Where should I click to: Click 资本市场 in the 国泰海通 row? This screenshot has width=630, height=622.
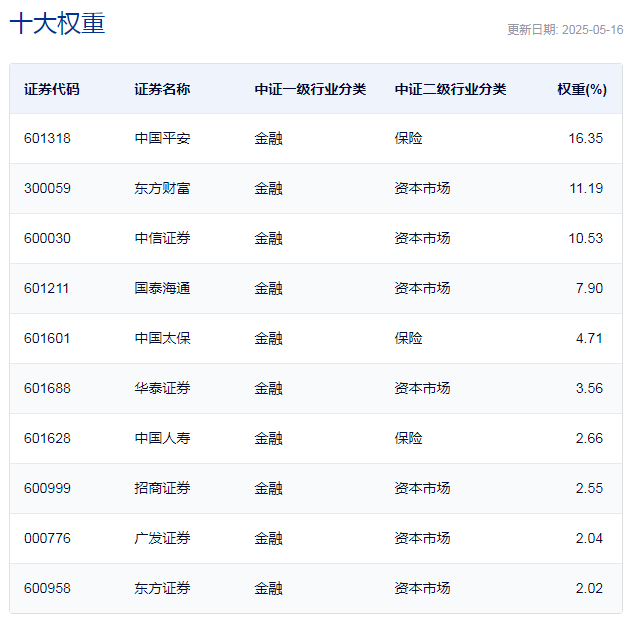click(x=422, y=288)
